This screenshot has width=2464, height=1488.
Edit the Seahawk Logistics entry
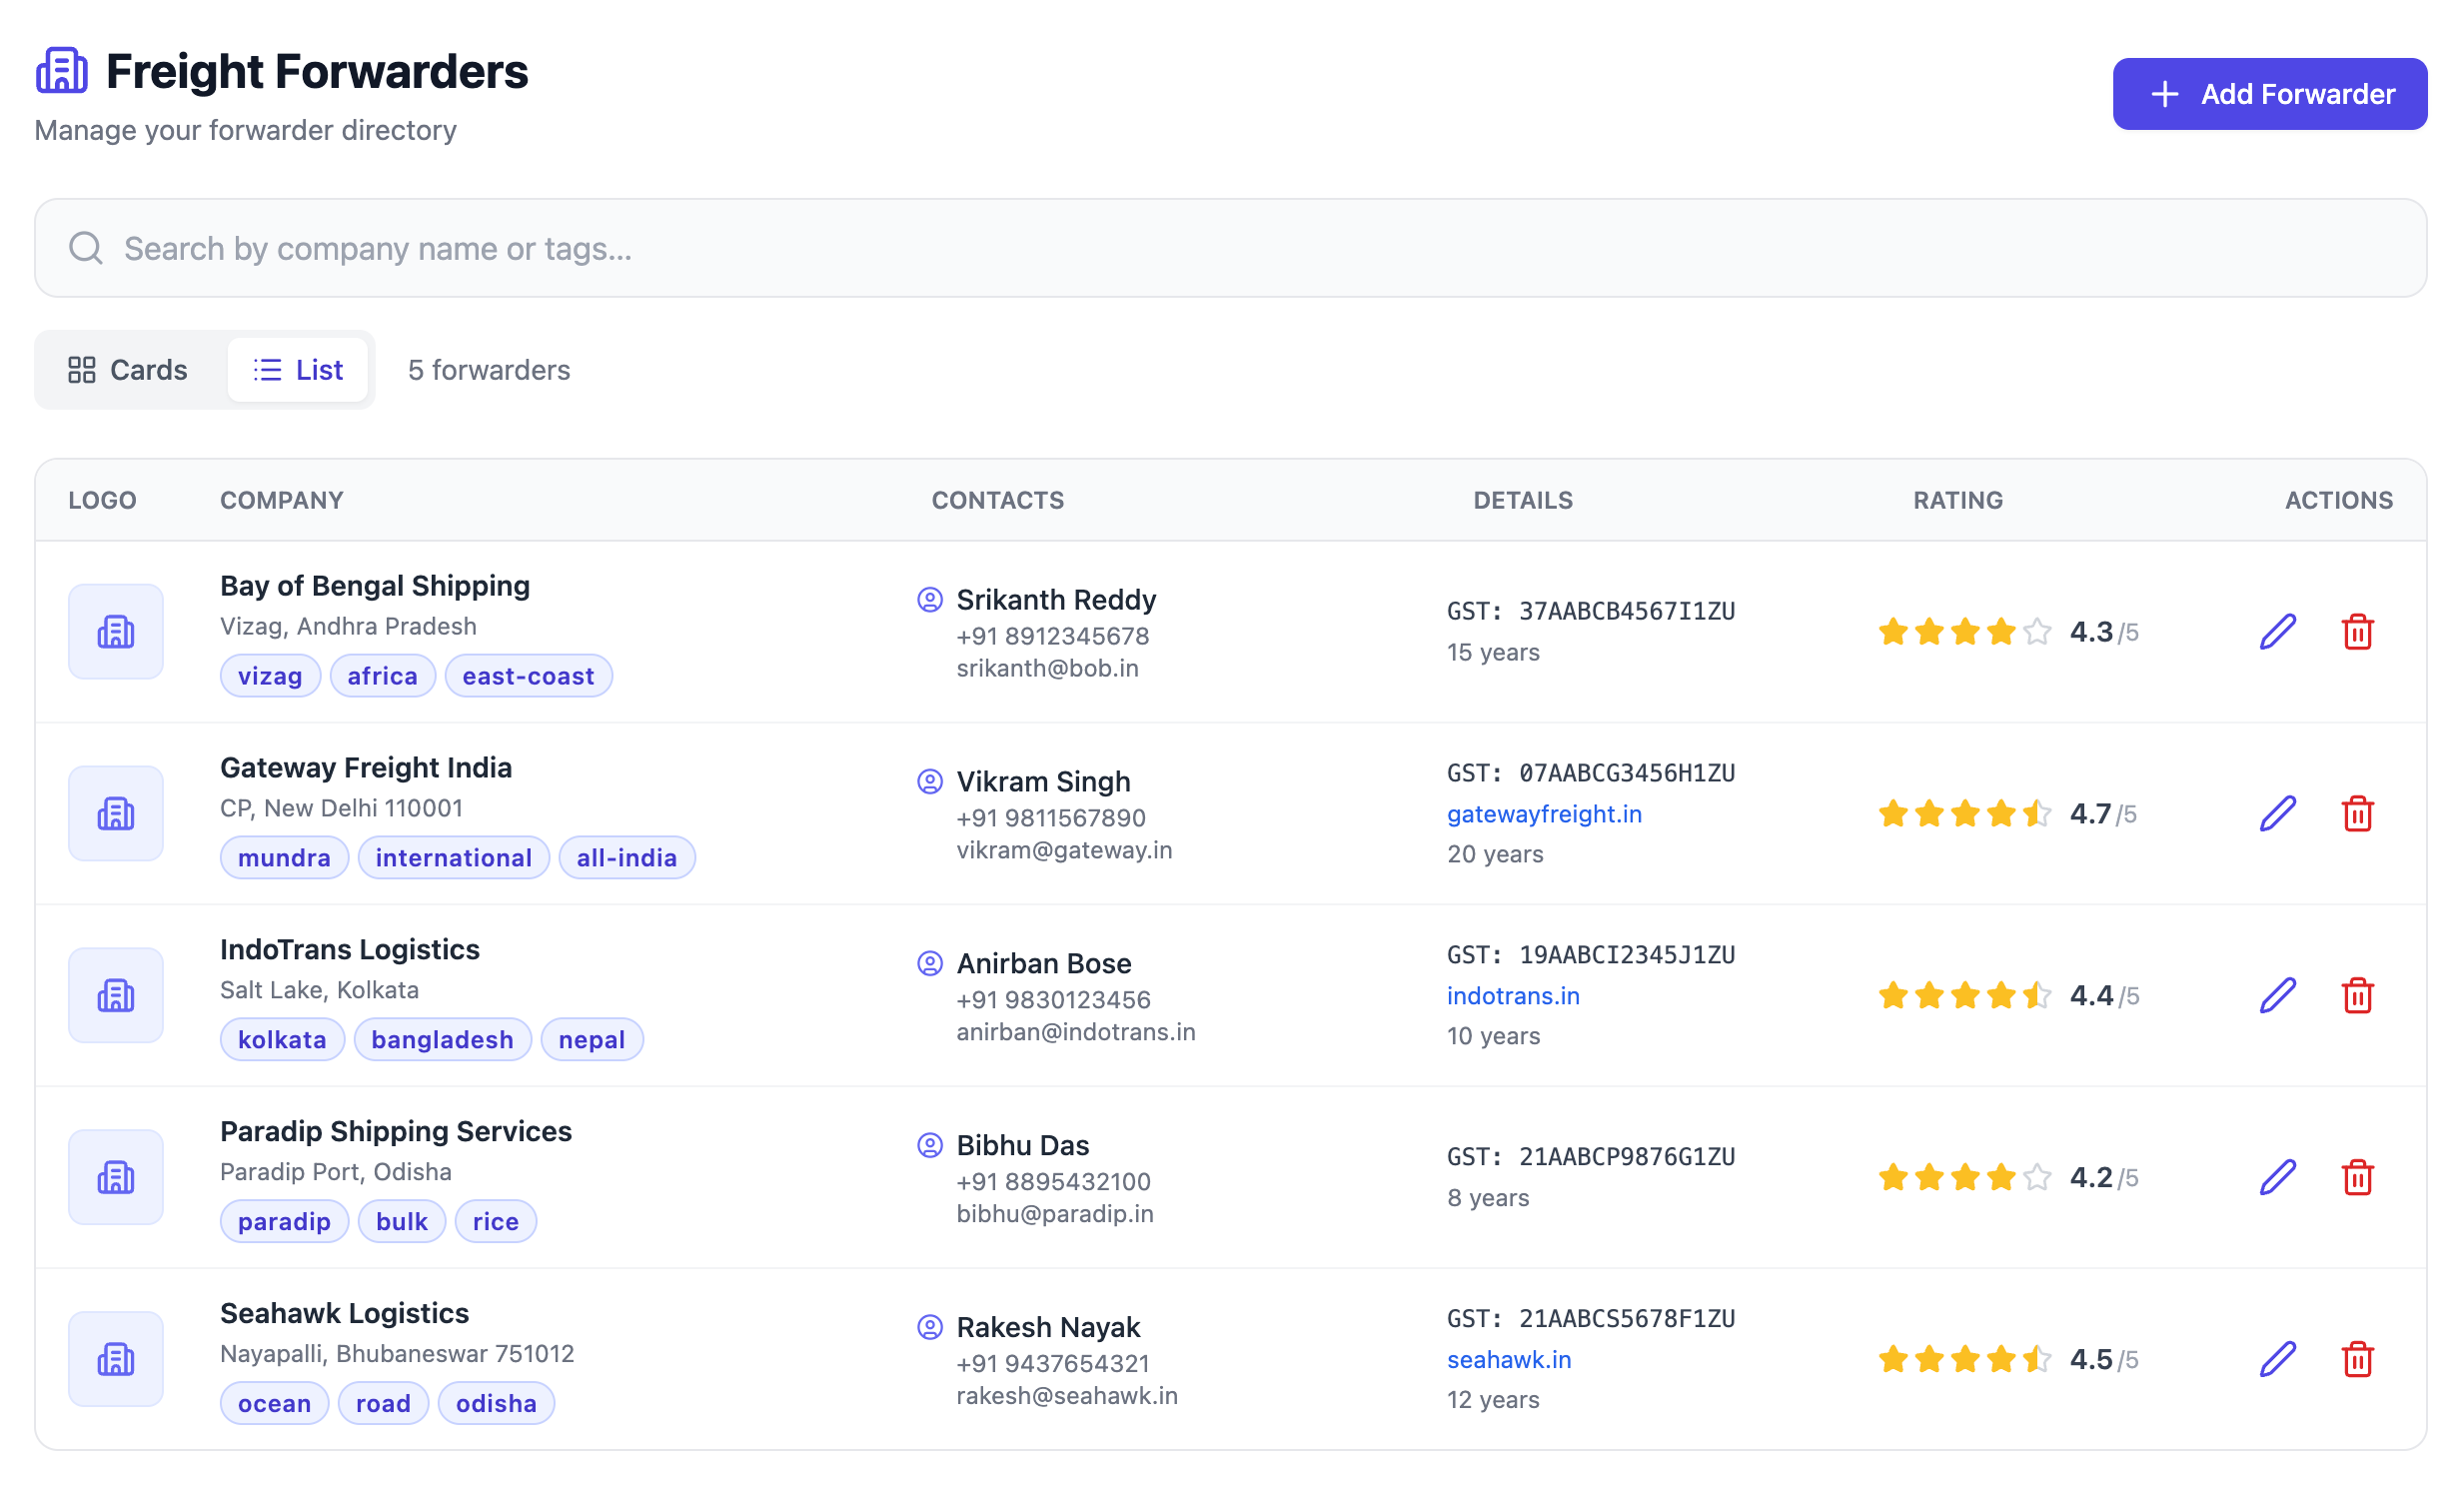point(2277,1358)
